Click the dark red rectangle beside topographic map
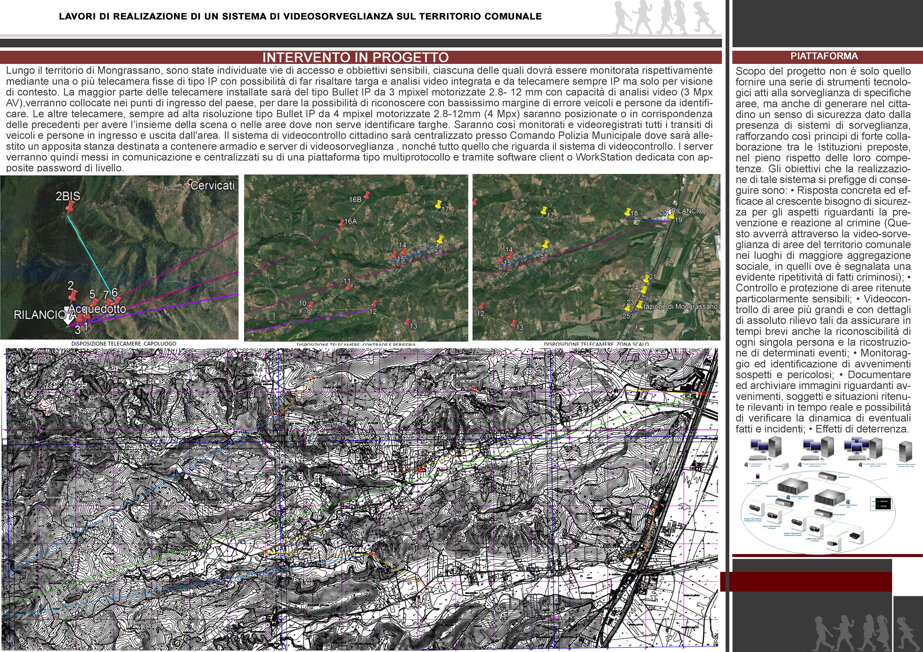The width and height of the screenshot is (923, 652). click(806, 581)
